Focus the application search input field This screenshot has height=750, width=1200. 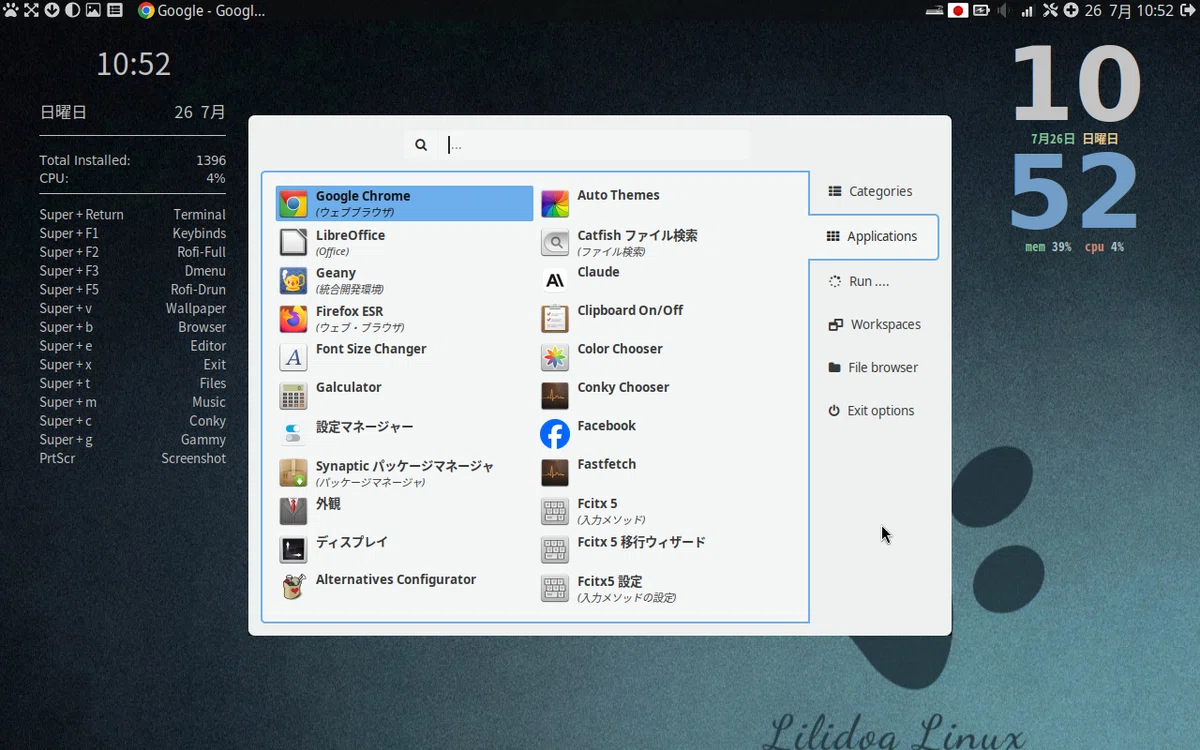click(x=595, y=145)
